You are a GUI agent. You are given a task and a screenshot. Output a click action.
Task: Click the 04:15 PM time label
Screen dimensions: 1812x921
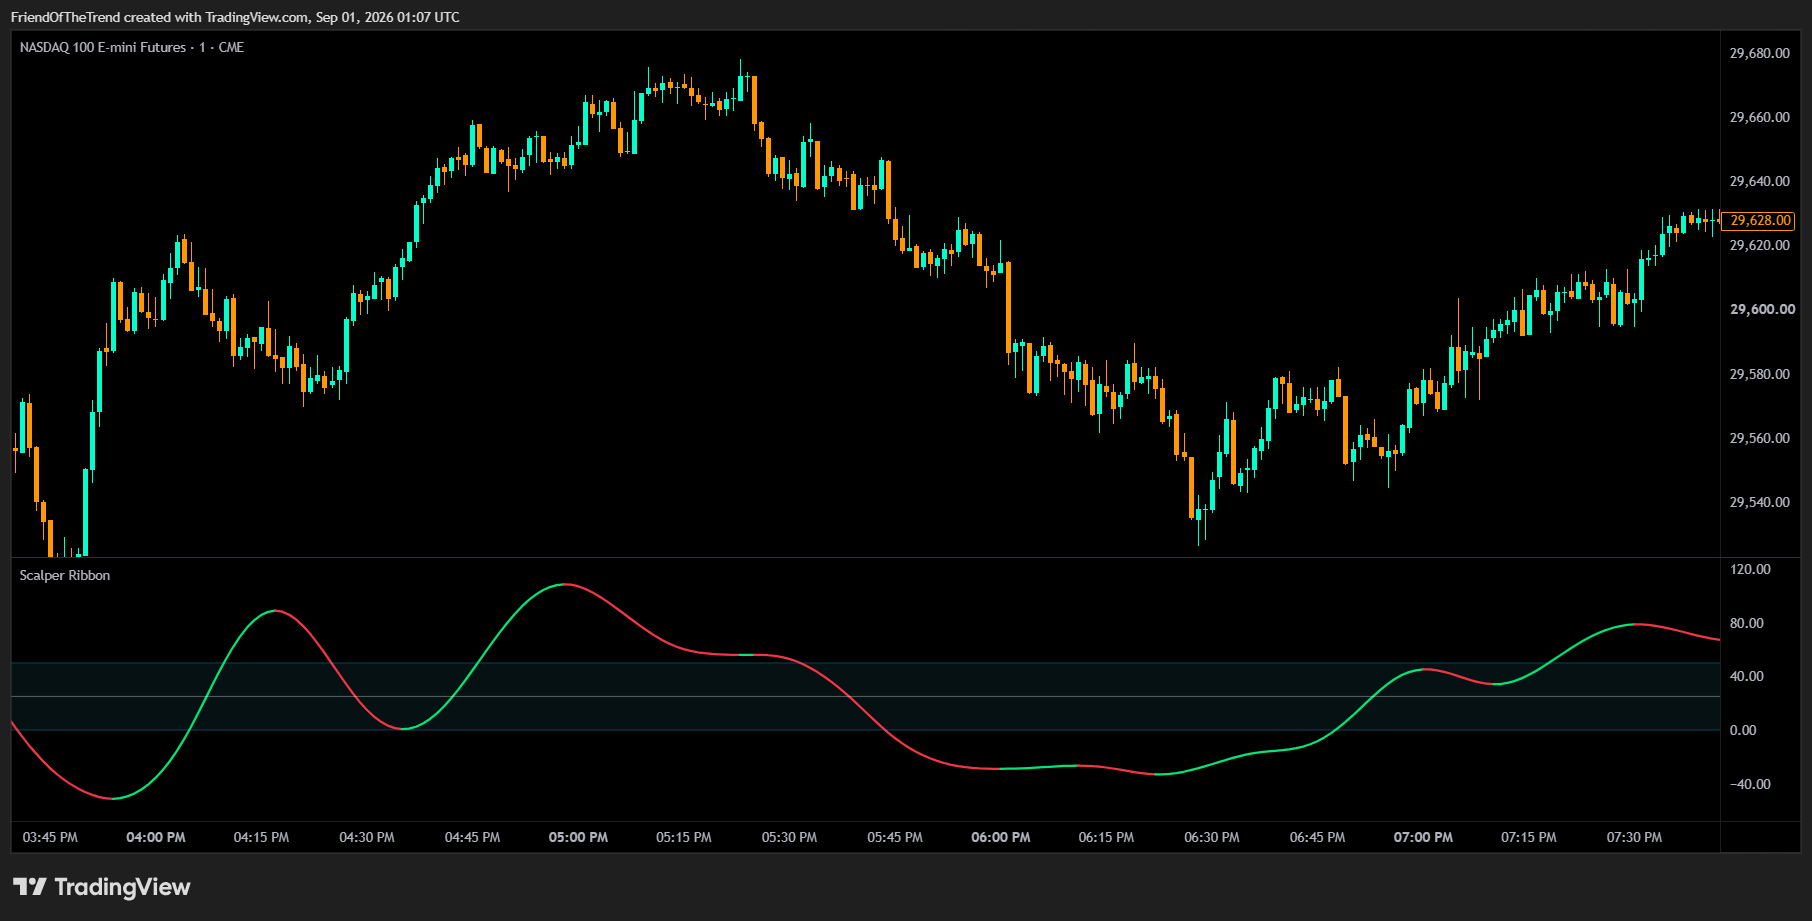pyautogui.click(x=261, y=837)
